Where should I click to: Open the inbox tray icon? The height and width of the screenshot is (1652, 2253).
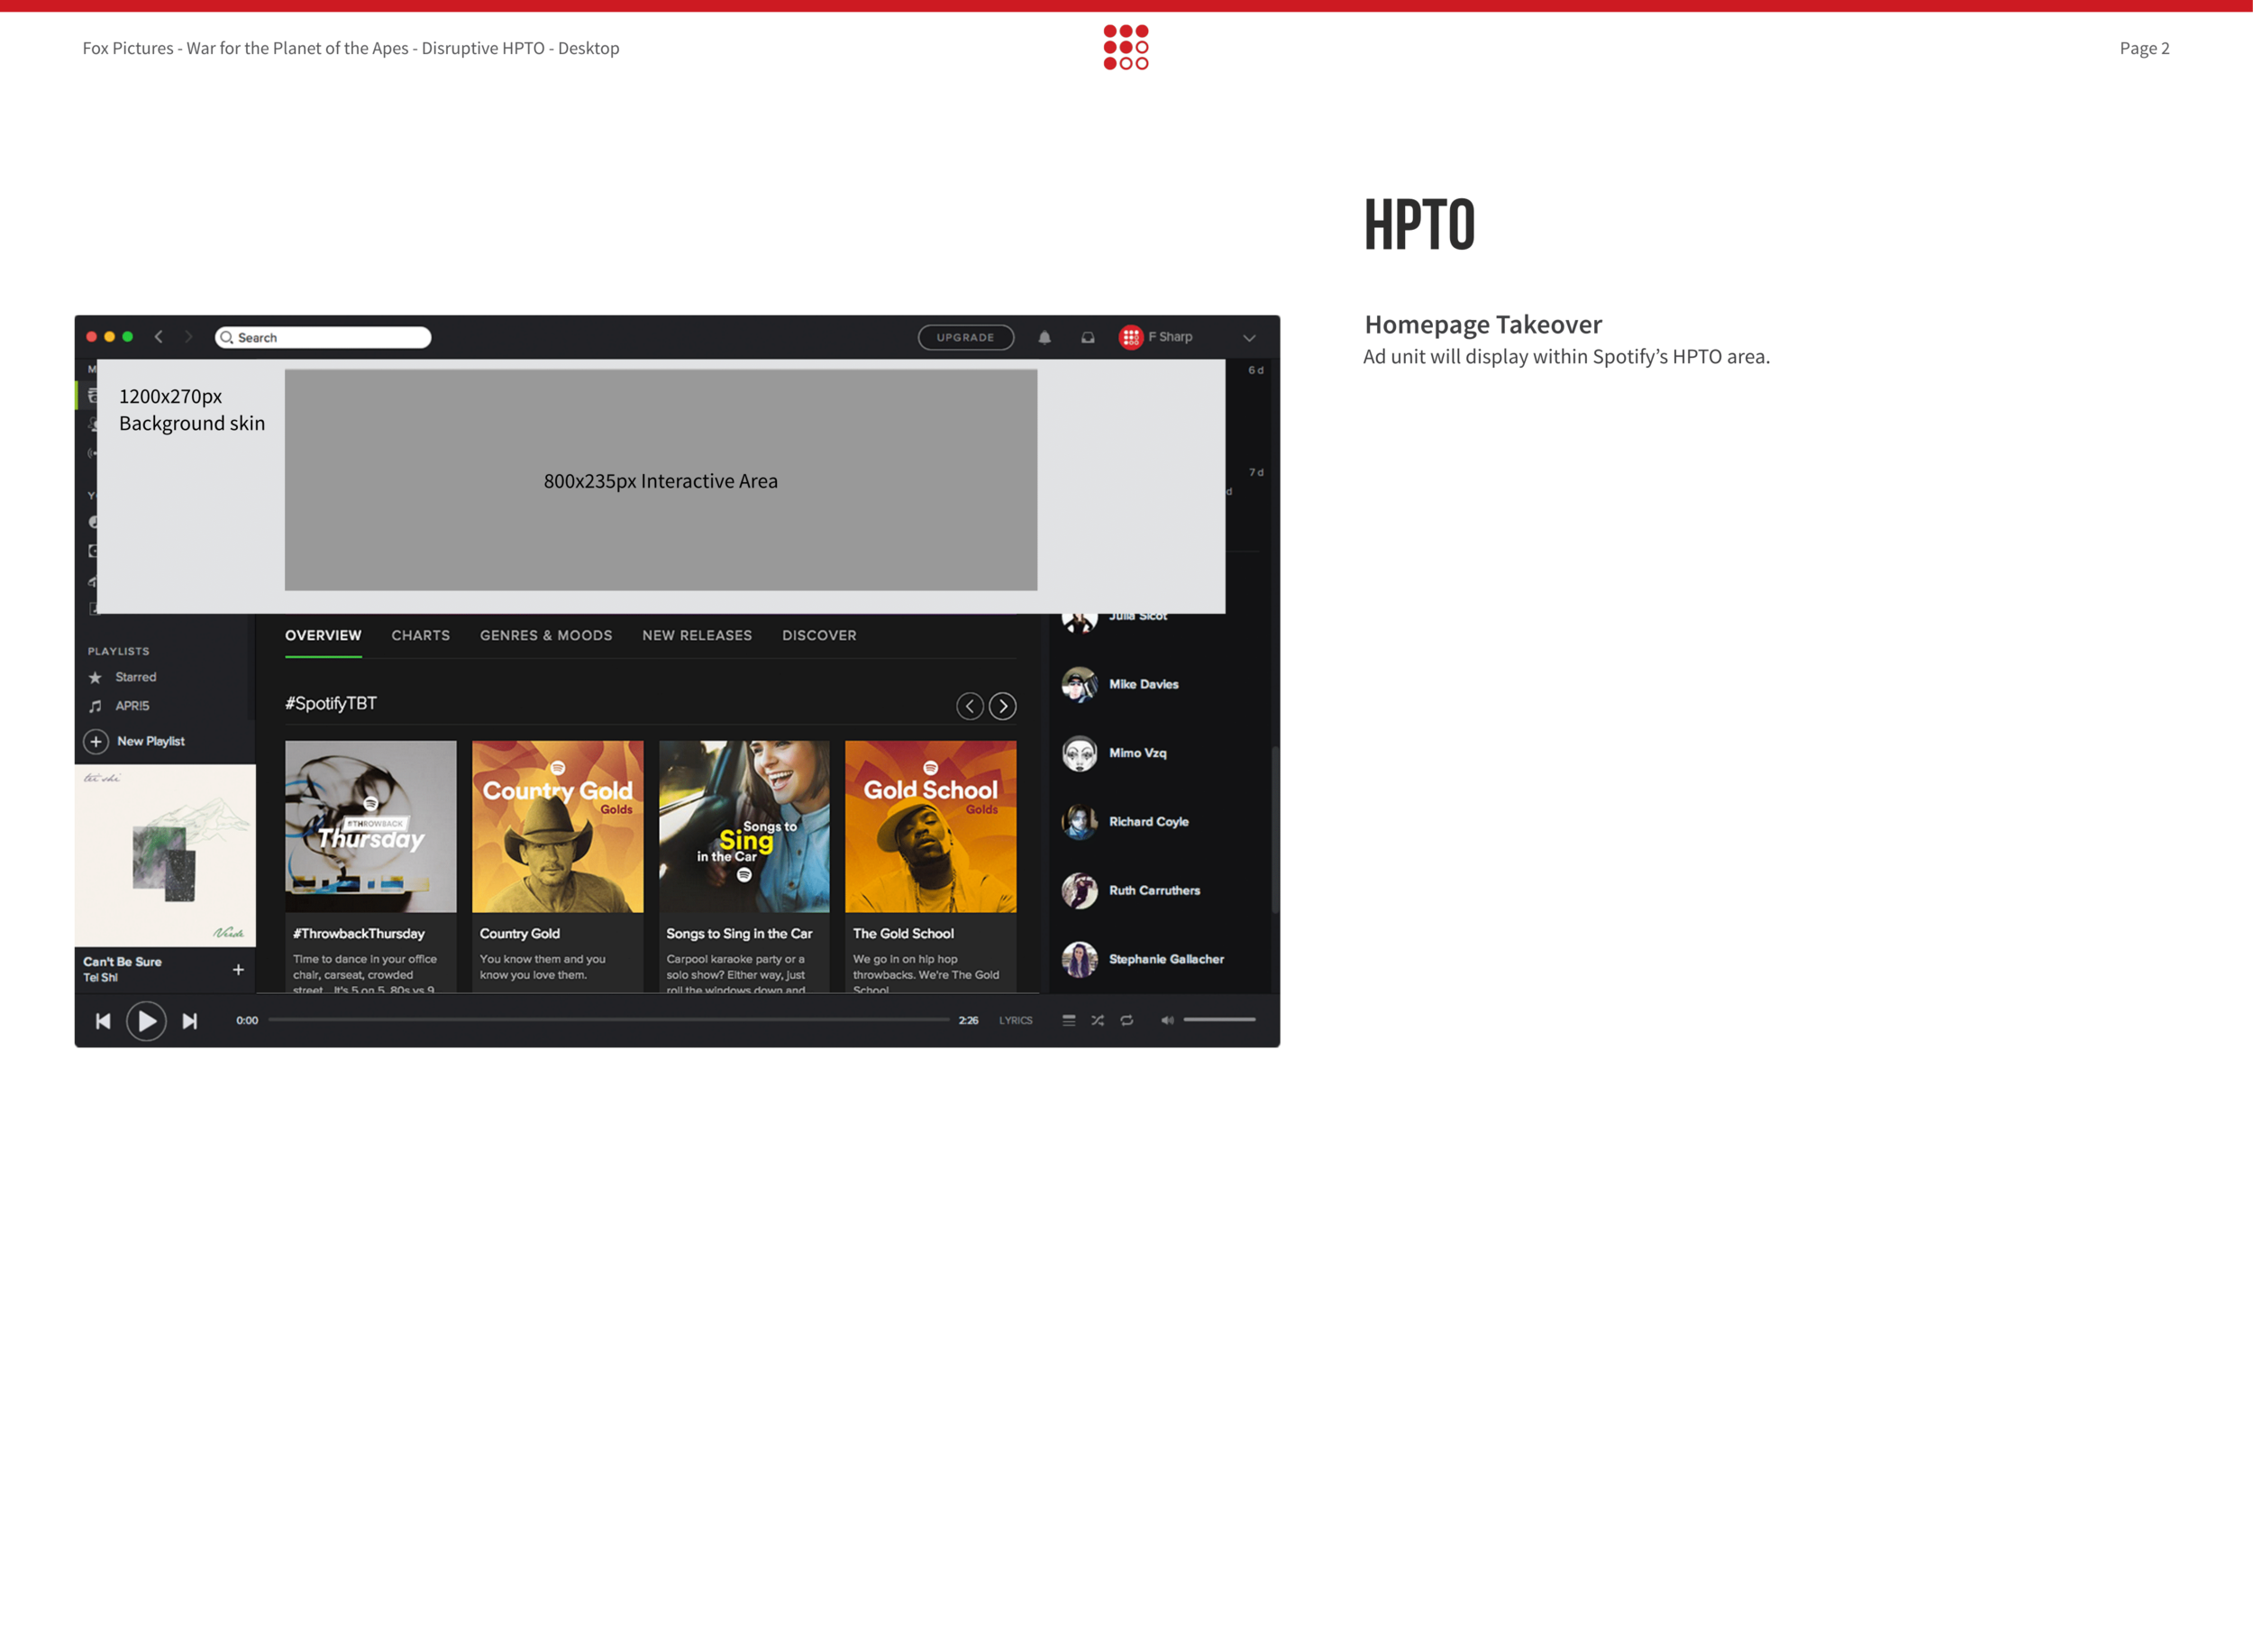coord(1087,338)
